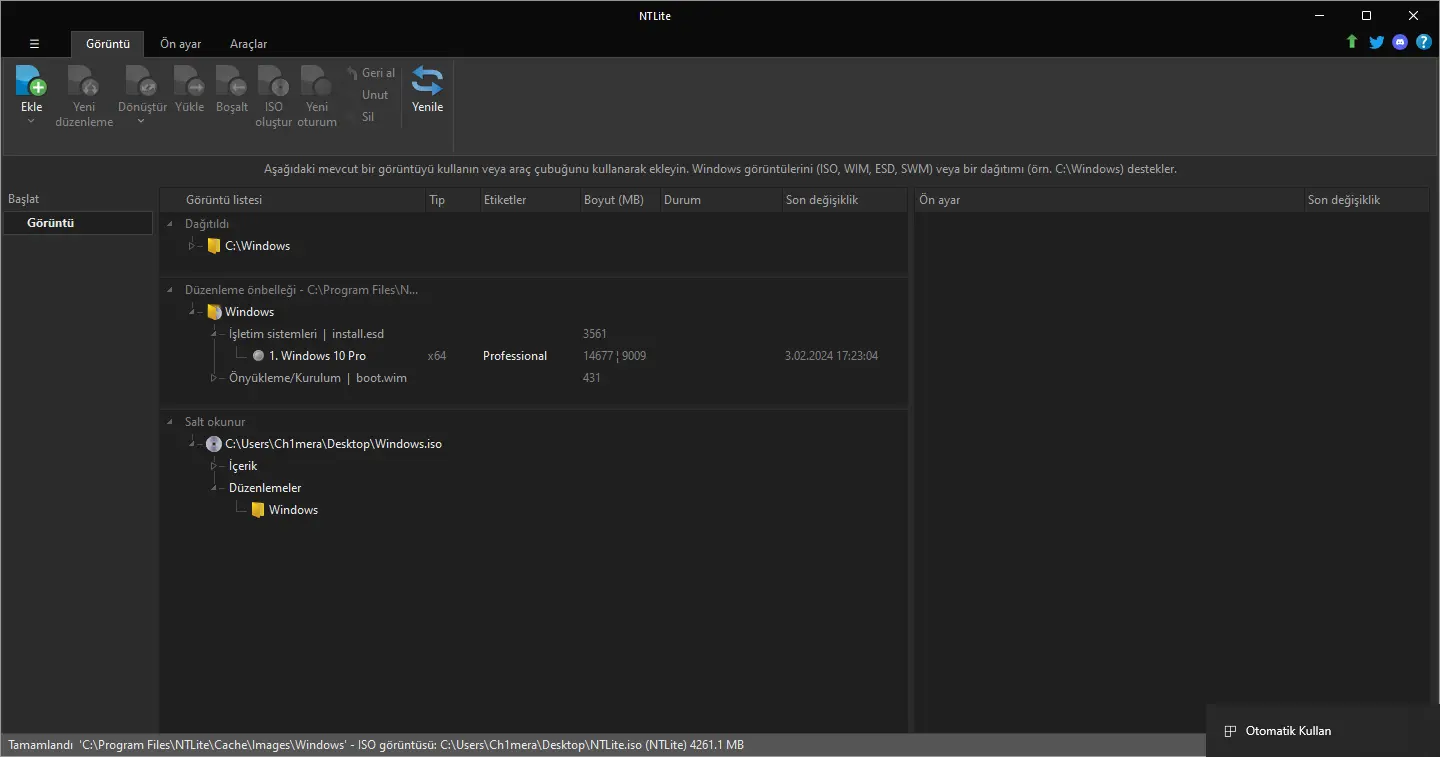Click the Tamamlandı status bar message

coord(376,745)
